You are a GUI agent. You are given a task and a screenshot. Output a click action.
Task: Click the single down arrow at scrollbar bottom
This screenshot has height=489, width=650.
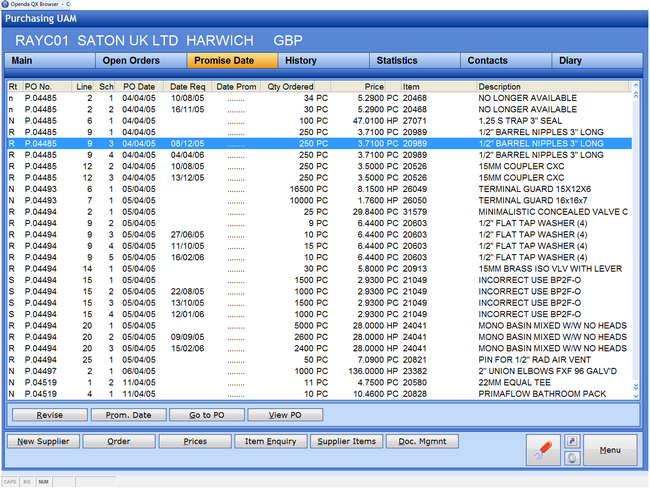pyautogui.click(x=635, y=396)
